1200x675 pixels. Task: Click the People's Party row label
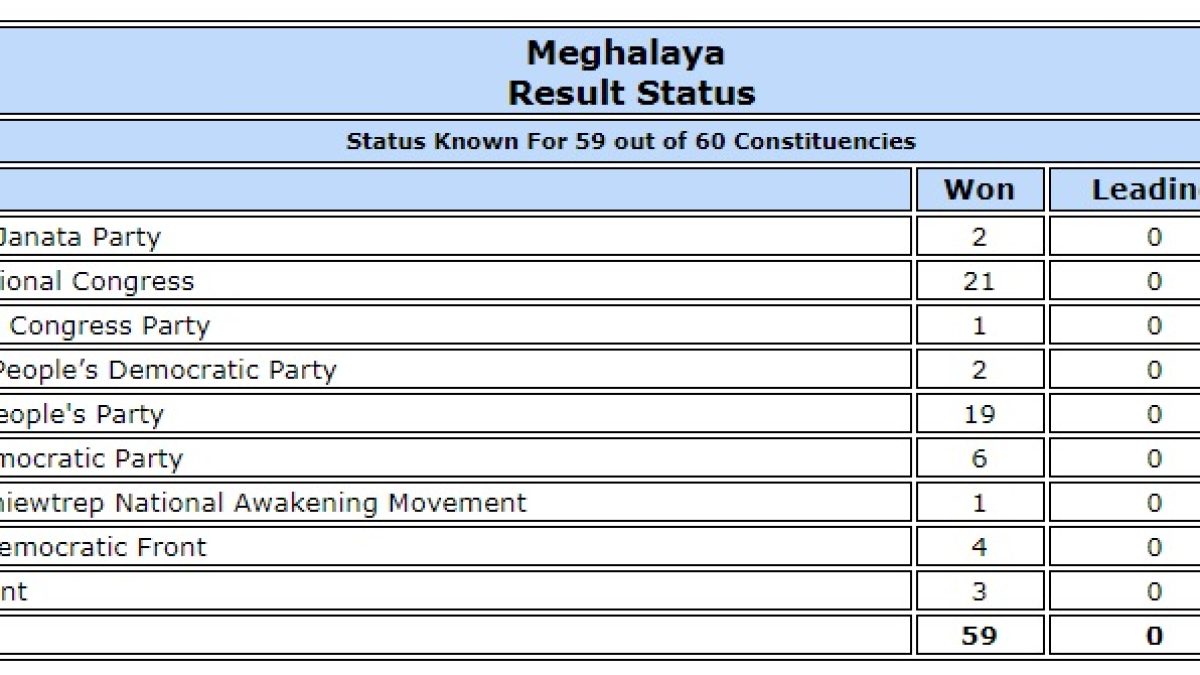81,414
